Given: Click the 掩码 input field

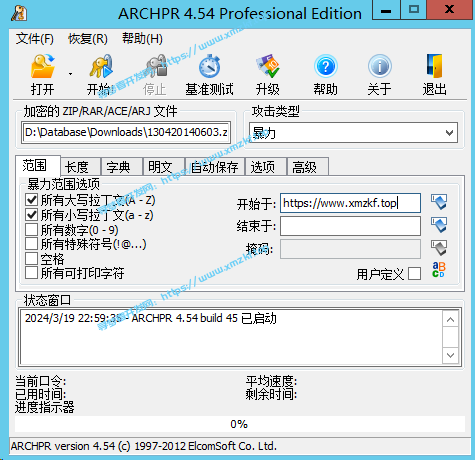Looking at the screenshot, I should click(x=350, y=249).
